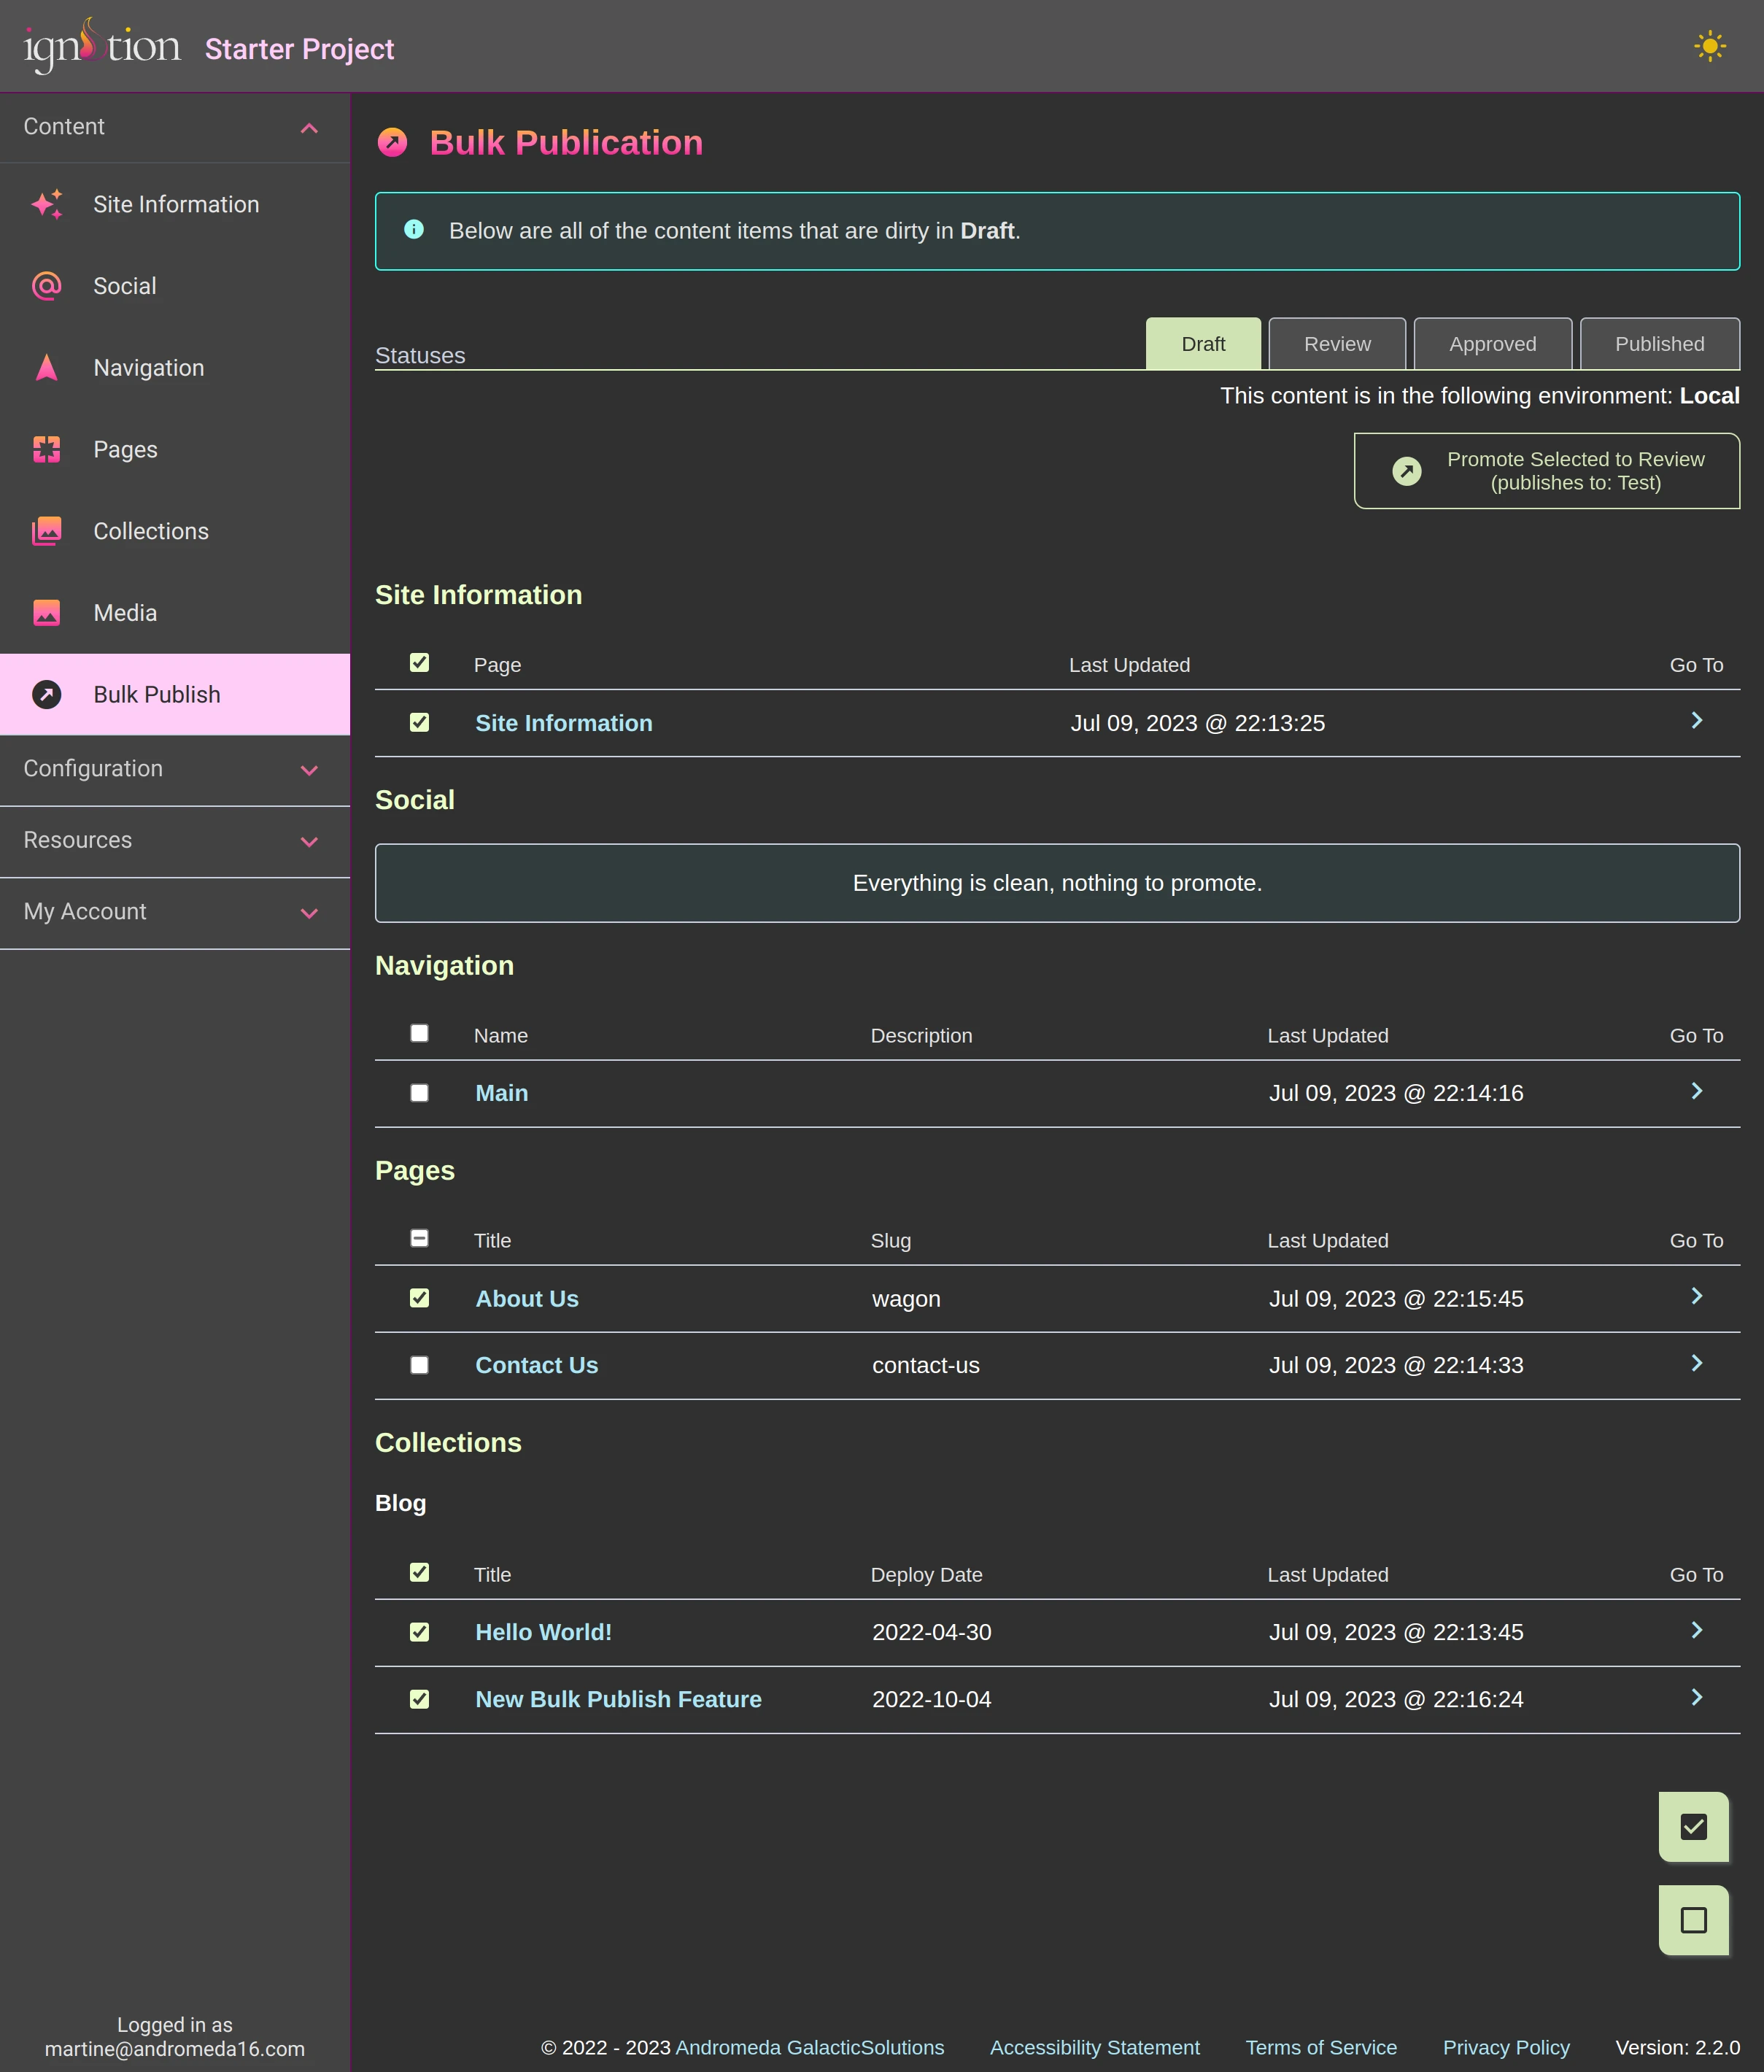Open the Accessibility Statement link
The height and width of the screenshot is (2072, 1764).
(1095, 2047)
